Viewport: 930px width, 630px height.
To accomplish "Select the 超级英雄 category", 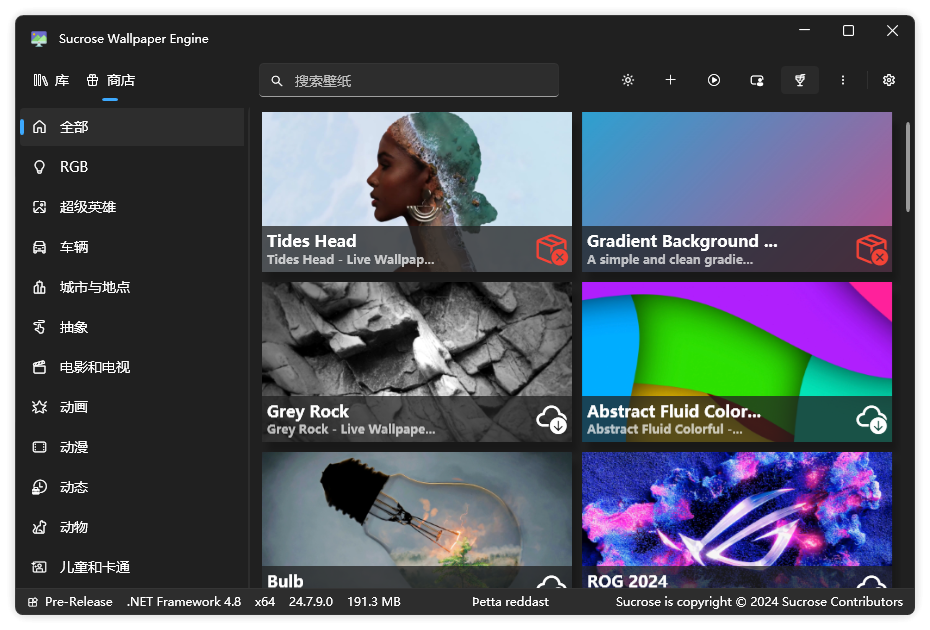I will point(132,207).
